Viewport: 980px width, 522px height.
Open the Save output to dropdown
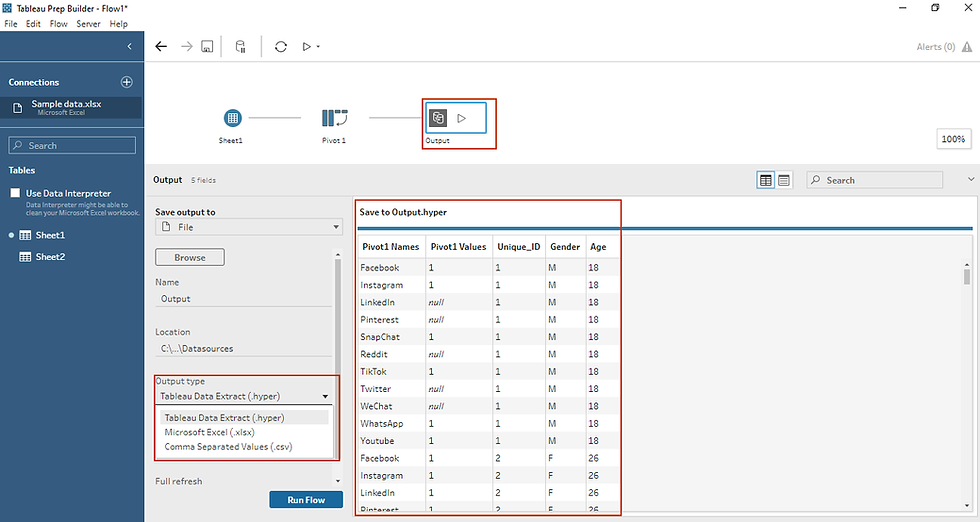click(x=249, y=227)
